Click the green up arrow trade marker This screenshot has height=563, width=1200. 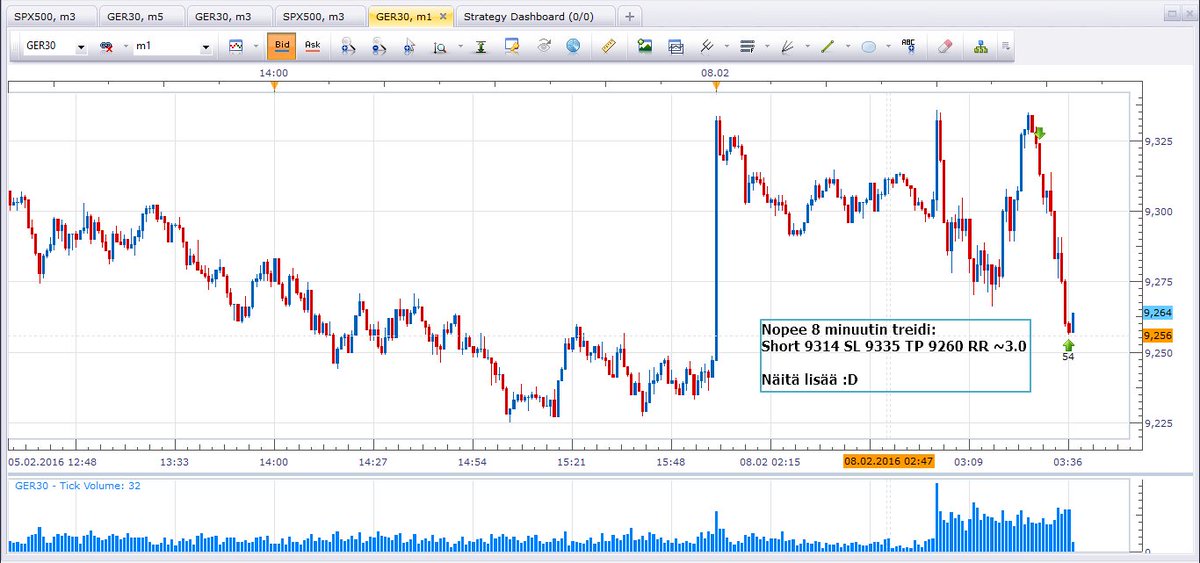pyautogui.click(x=1068, y=346)
